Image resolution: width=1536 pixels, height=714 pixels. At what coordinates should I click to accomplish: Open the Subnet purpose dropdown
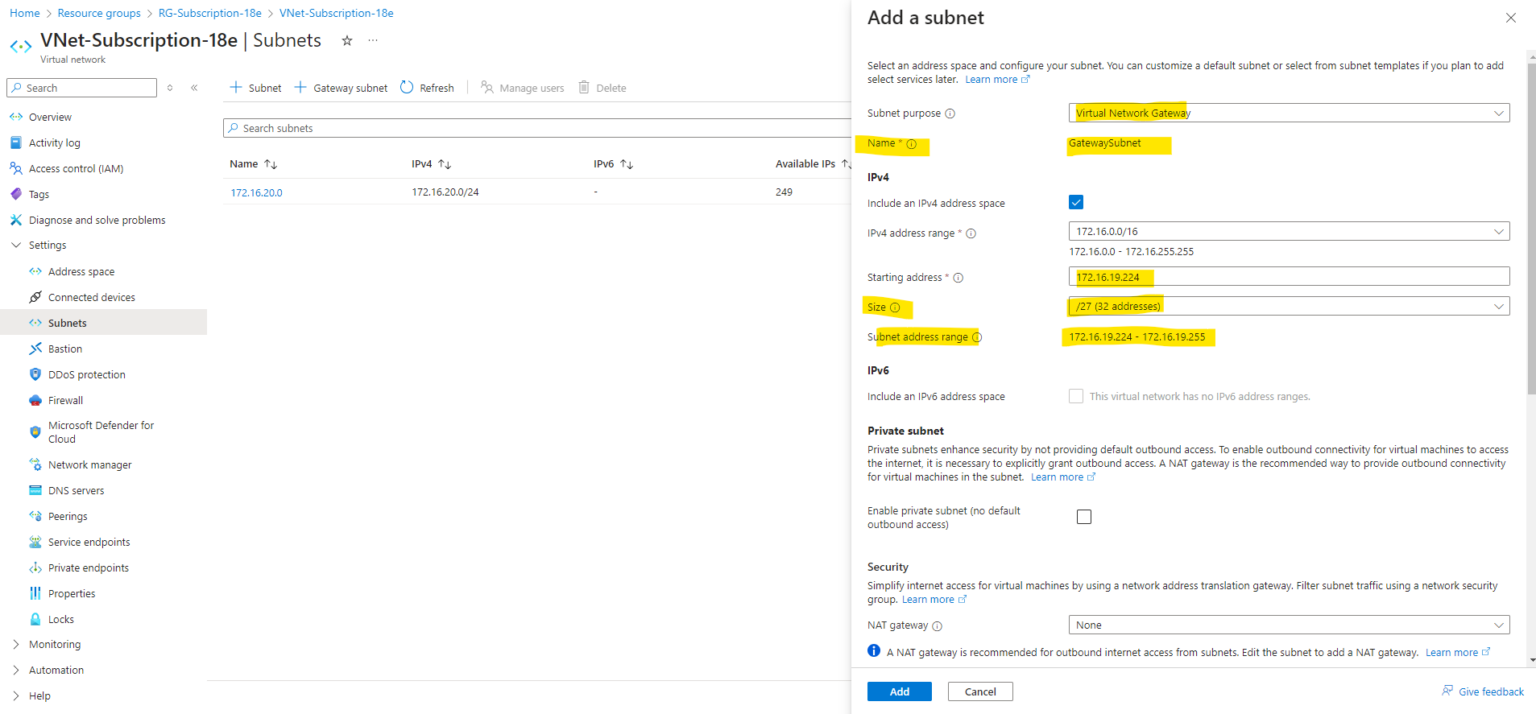1288,112
